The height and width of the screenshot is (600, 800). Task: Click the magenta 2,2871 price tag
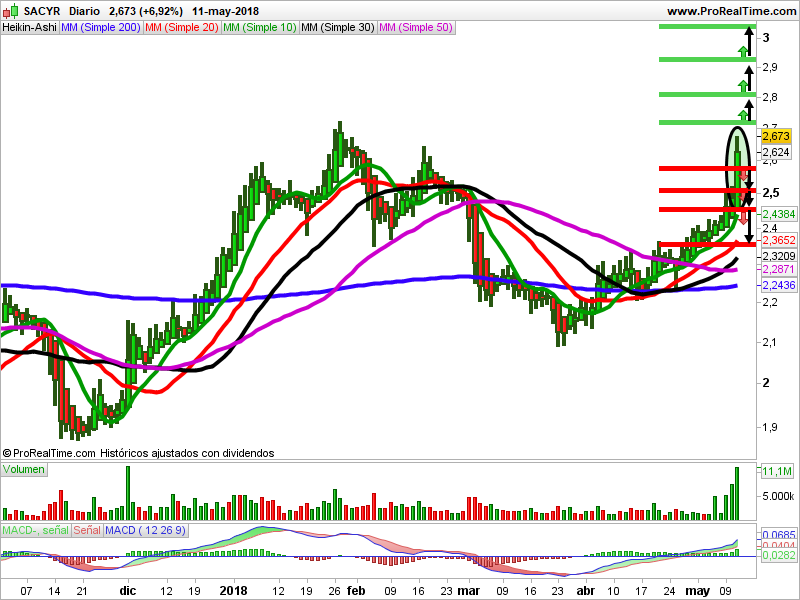point(778,270)
